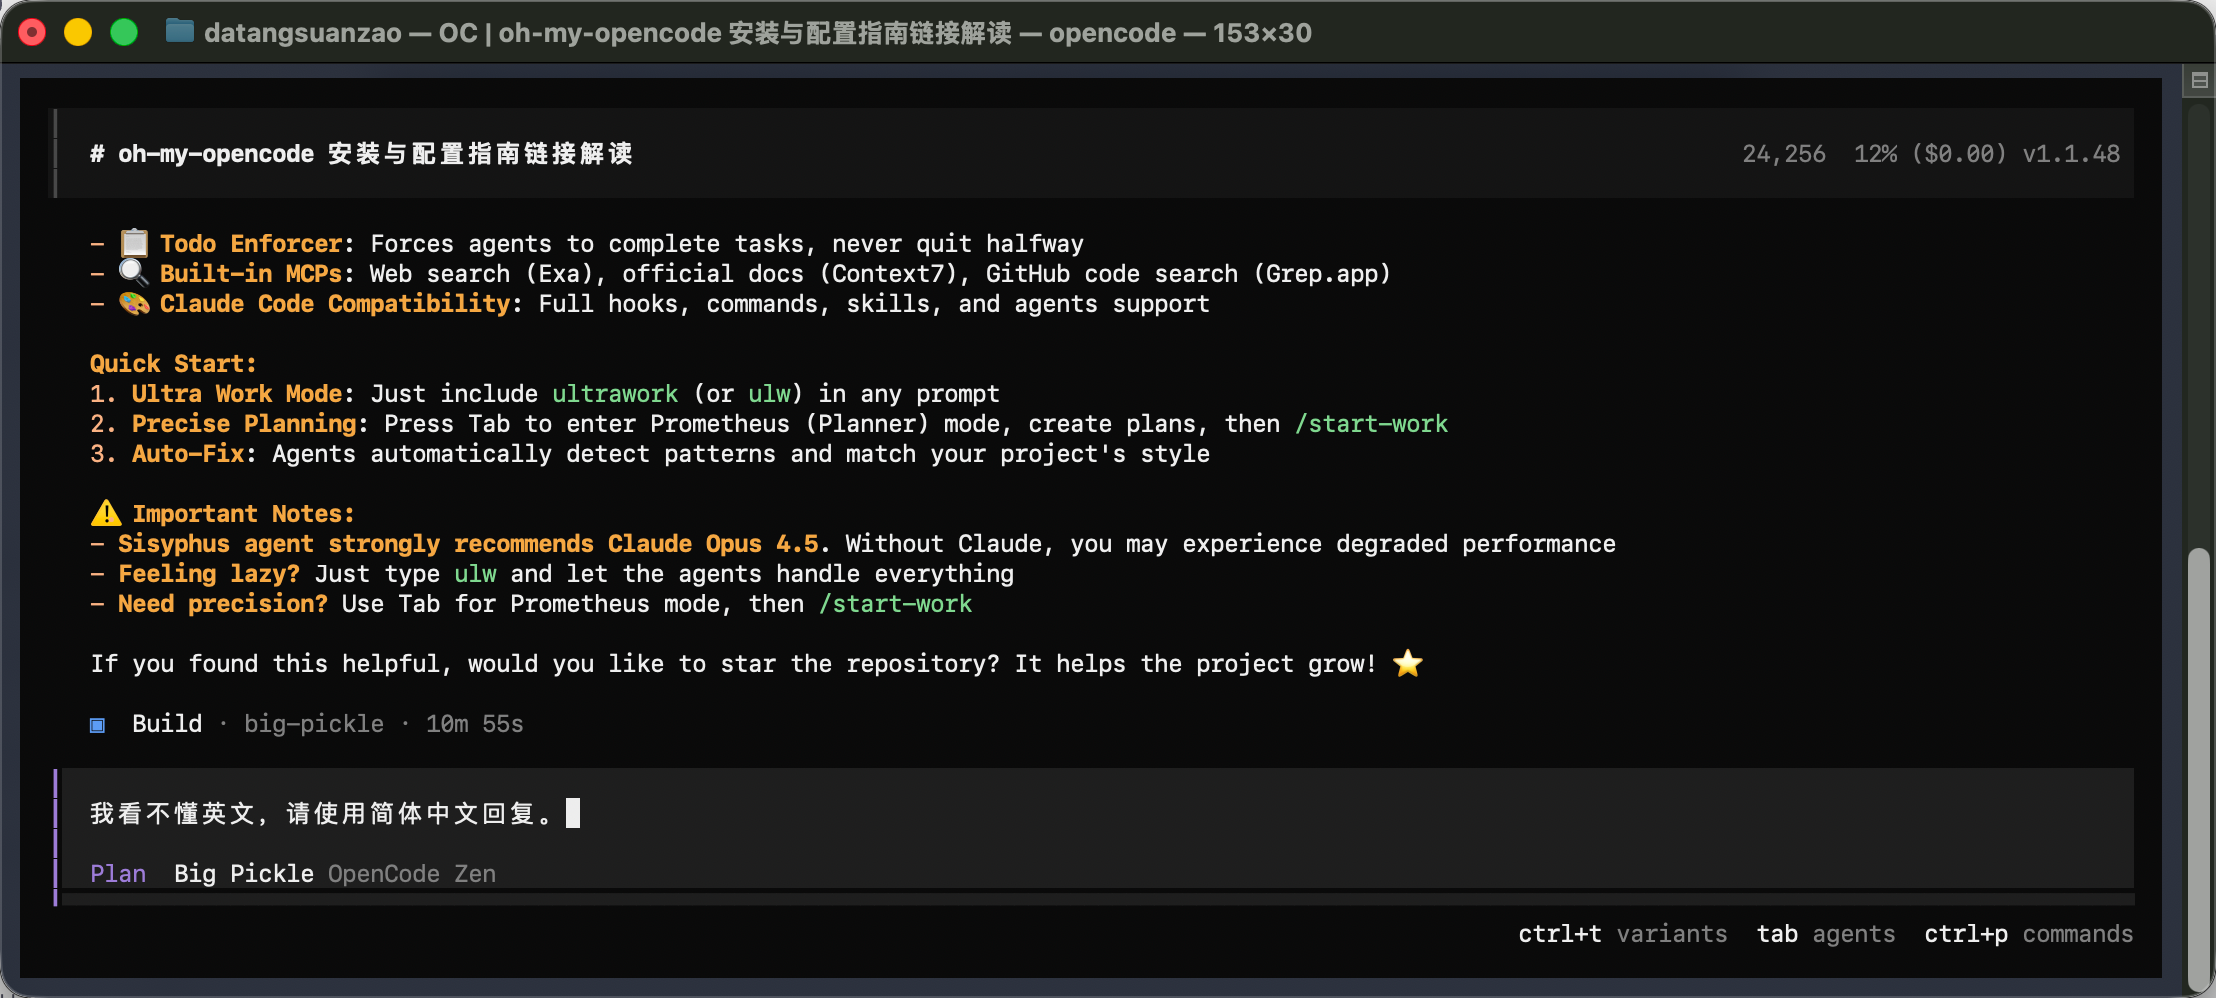
Task: Click the yellow minimize window button
Action: click(78, 33)
